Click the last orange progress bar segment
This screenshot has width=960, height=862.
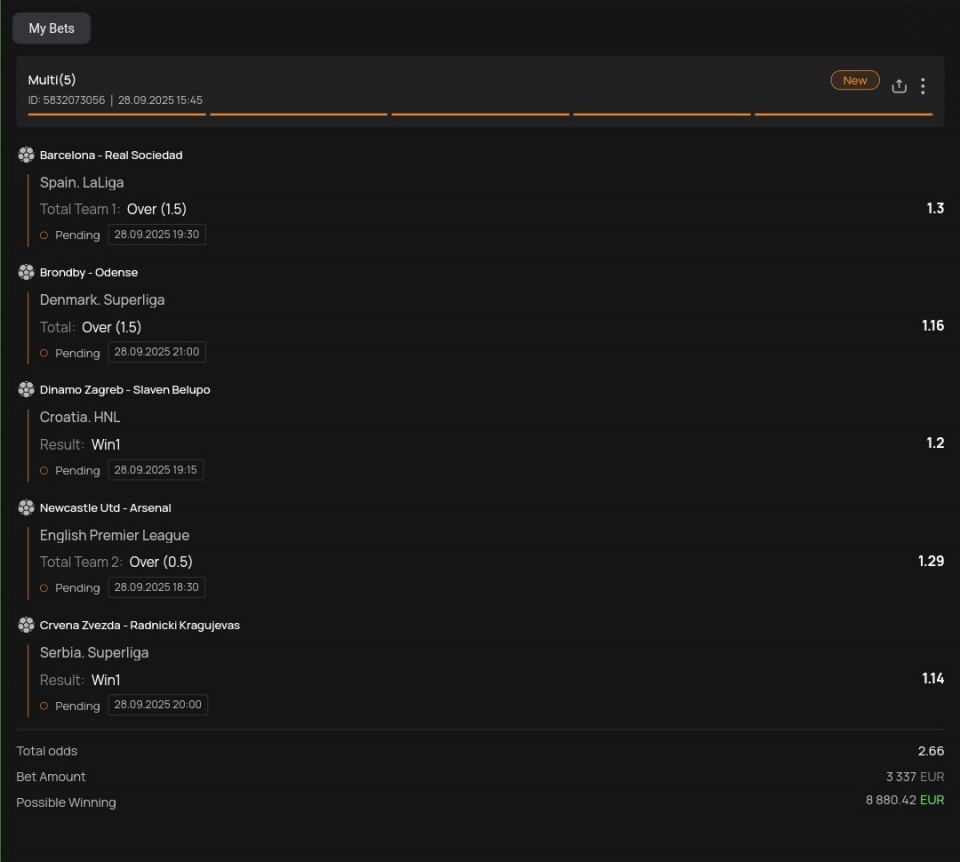tap(843, 115)
